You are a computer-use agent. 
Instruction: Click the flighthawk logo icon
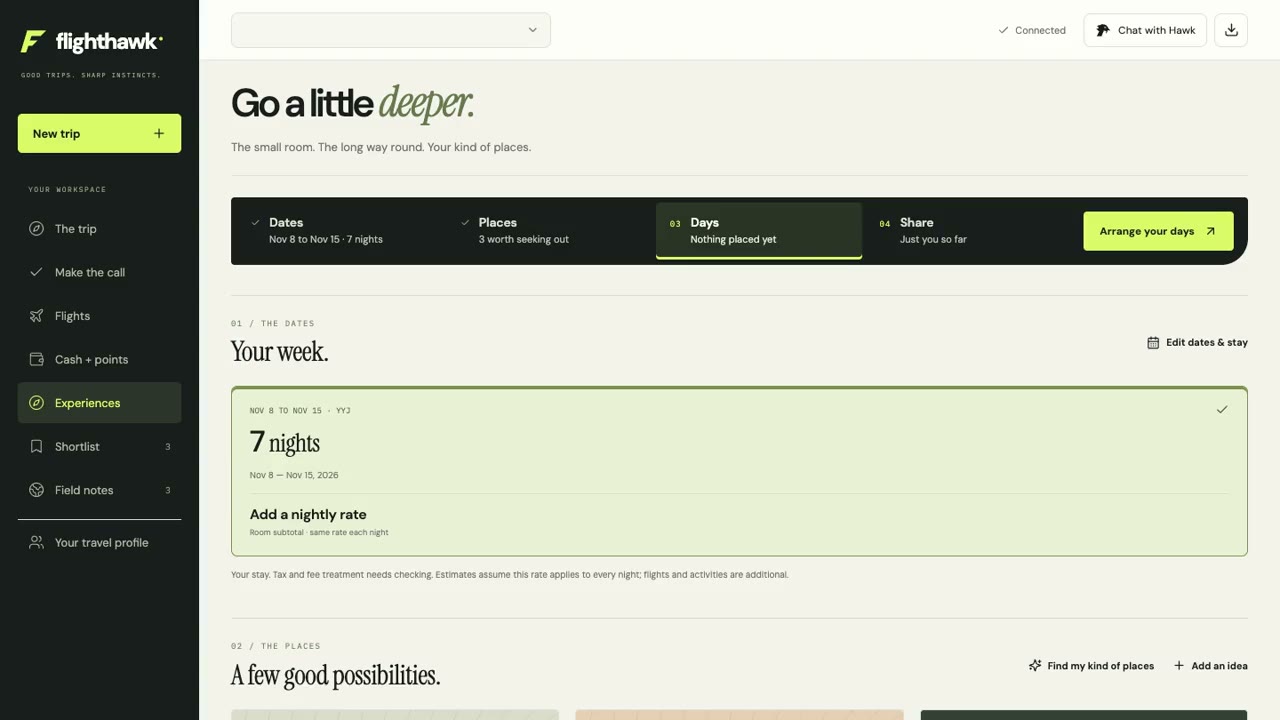(33, 41)
